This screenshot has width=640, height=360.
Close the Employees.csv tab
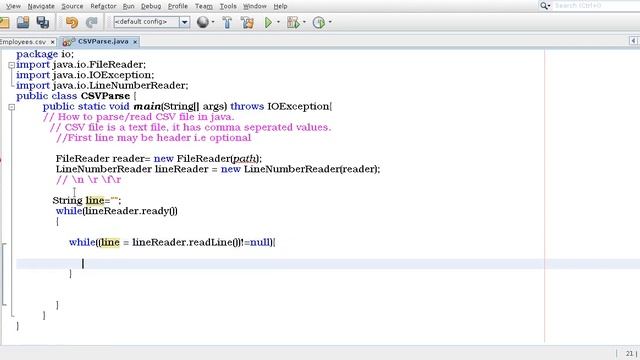tap(52, 42)
